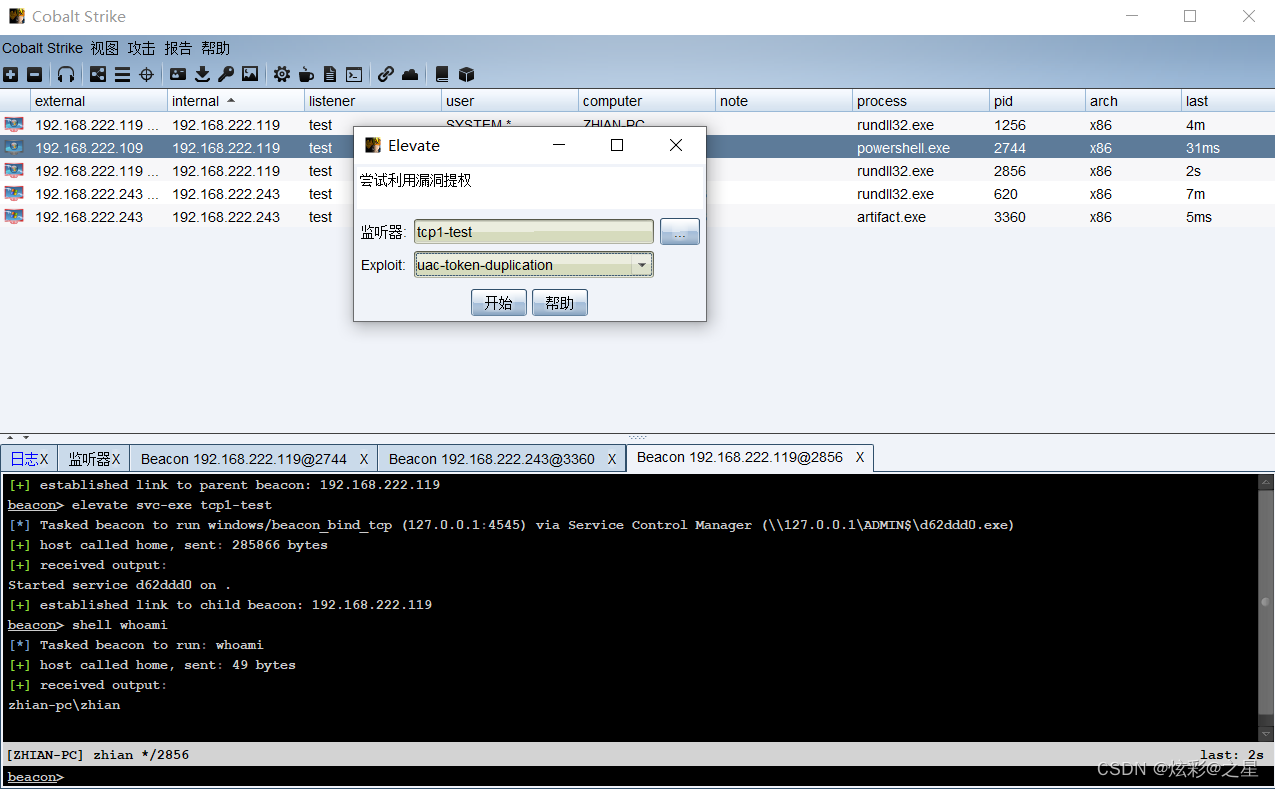This screenshot has width=1275, height=789.
Task: Open the 攻击 menu
Action: 141,48
